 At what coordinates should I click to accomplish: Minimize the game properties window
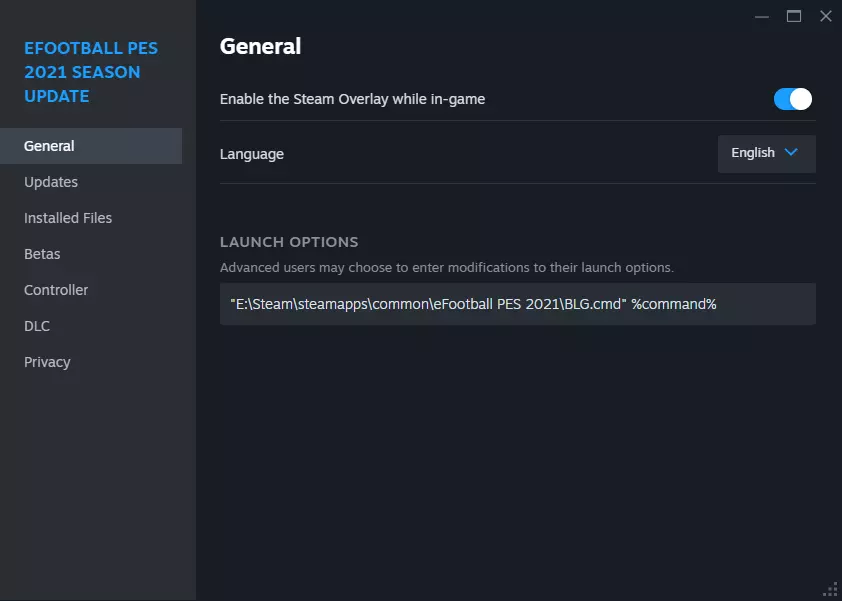point(763,16)
